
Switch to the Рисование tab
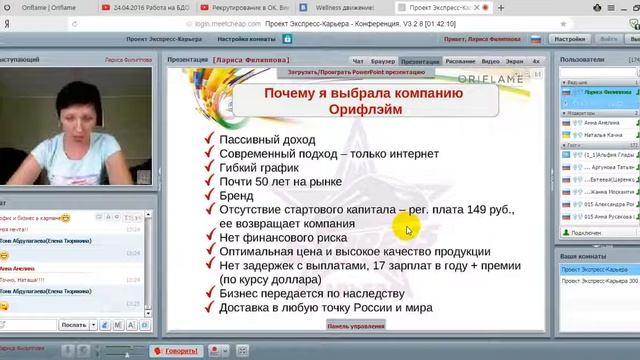(x=460, y=61)
